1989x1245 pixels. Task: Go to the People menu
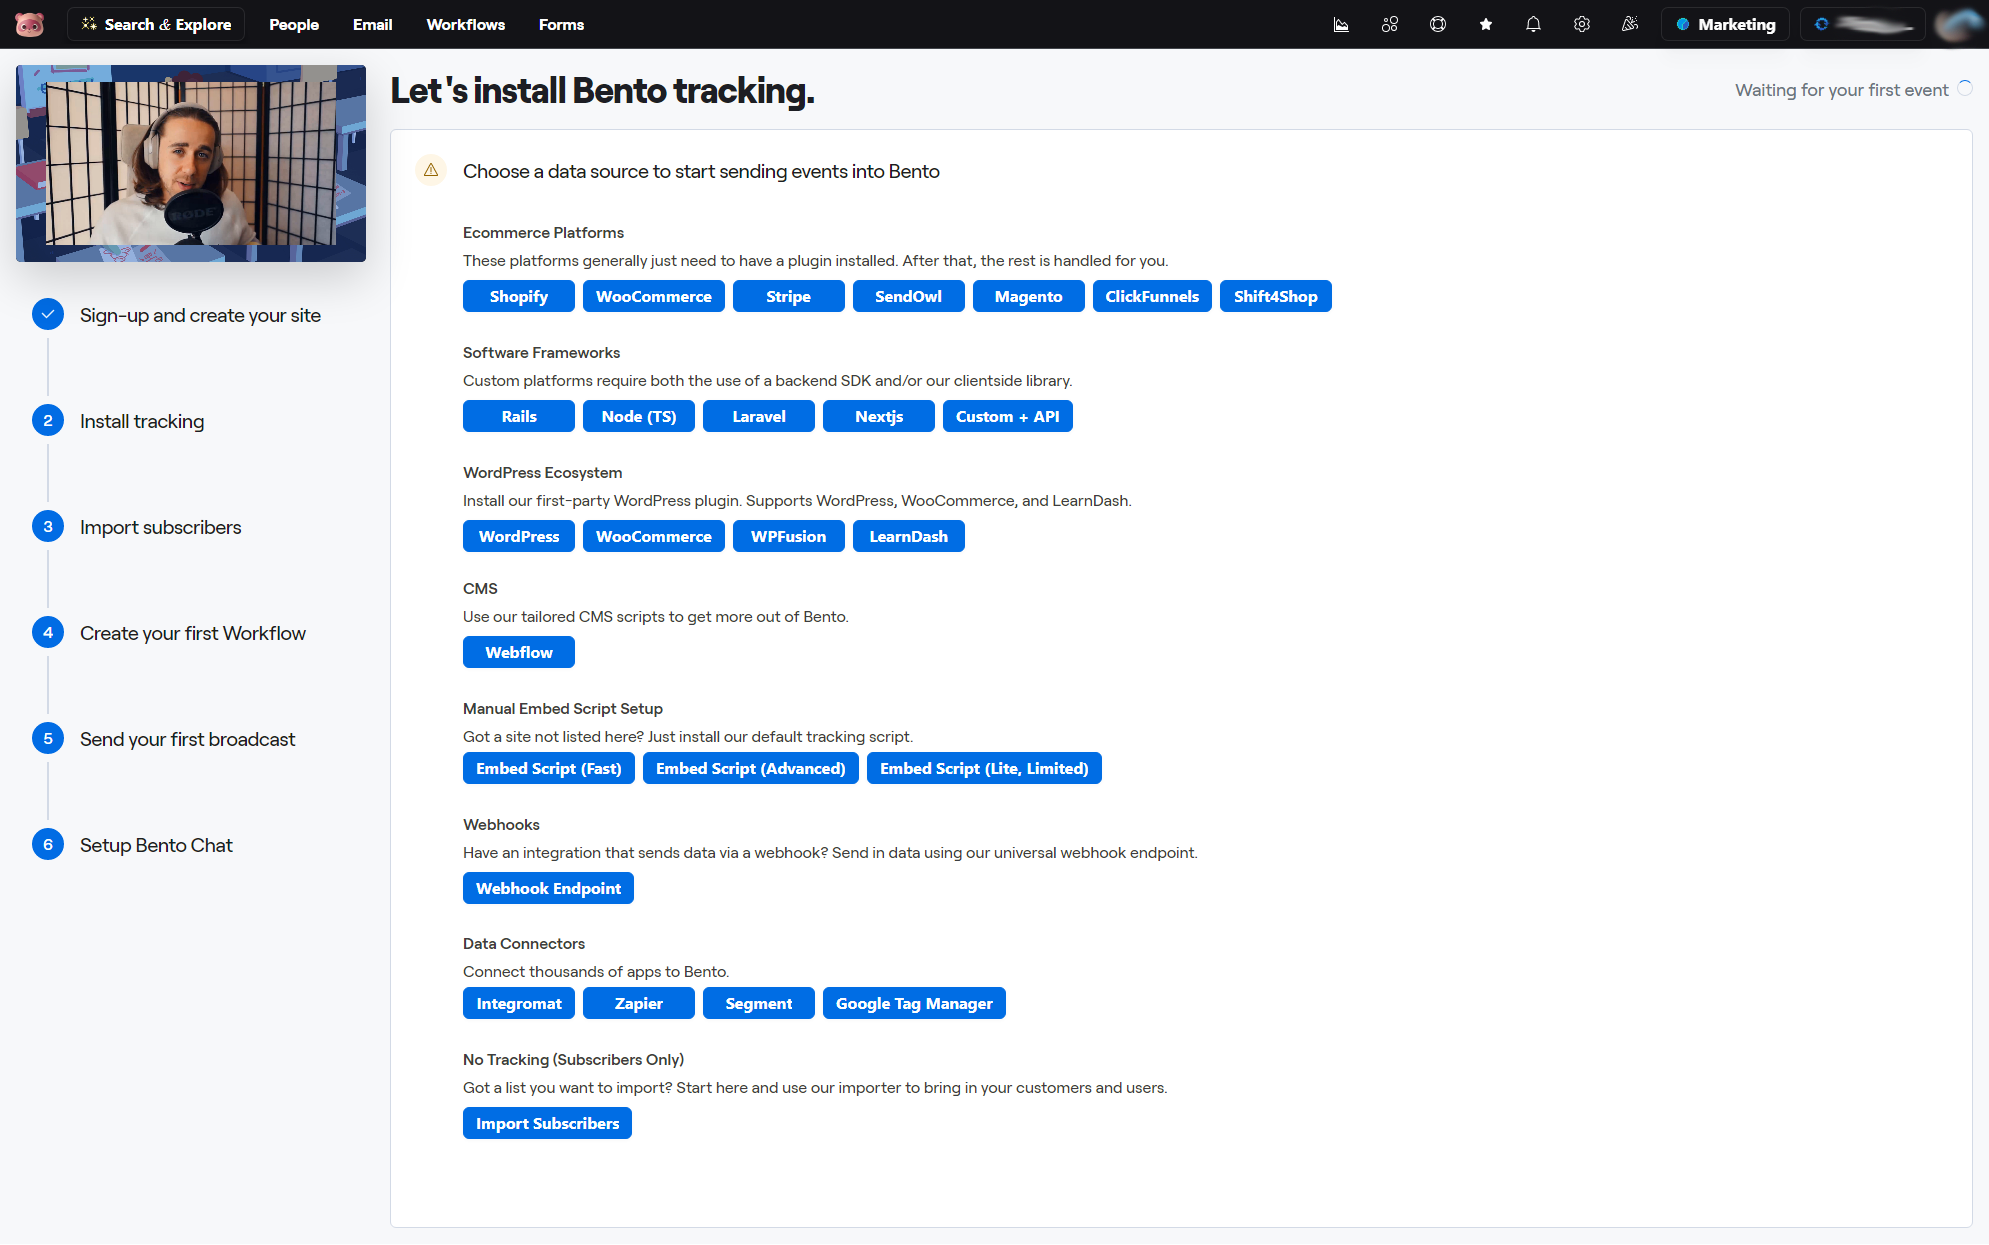294,24
